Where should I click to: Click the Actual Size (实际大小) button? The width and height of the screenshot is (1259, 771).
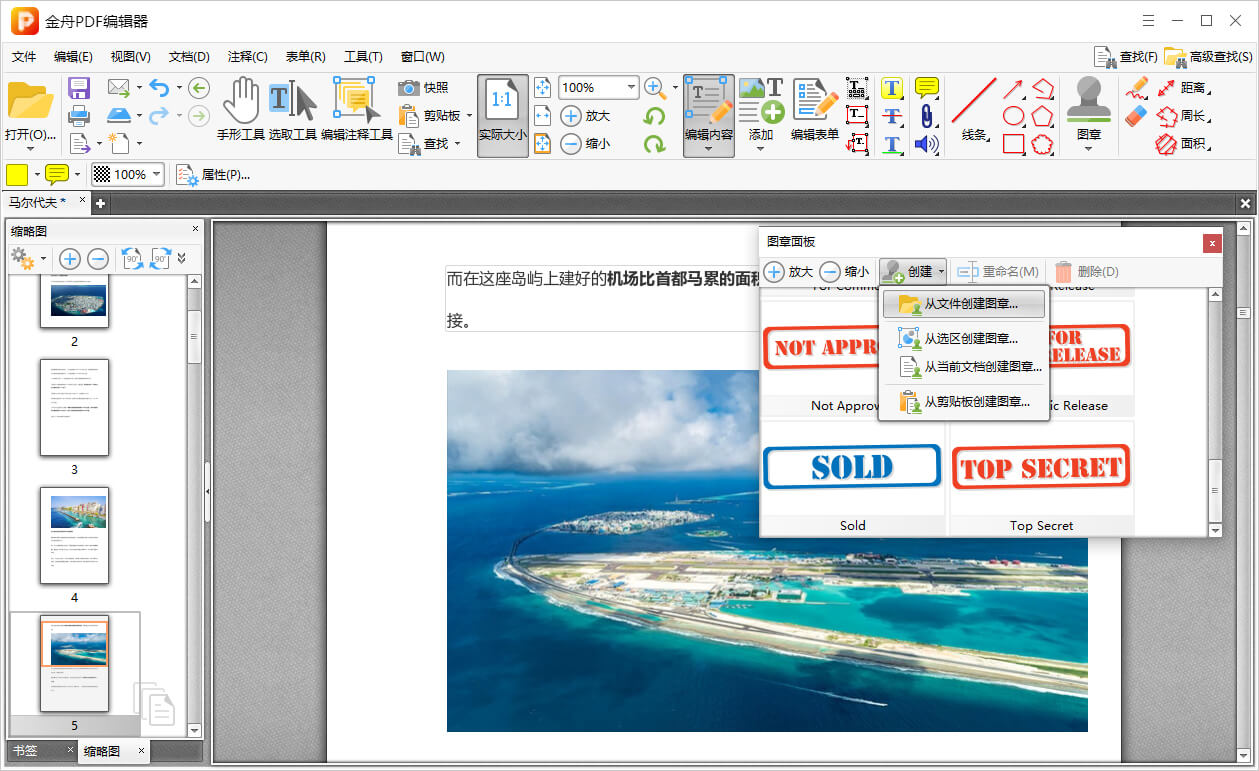coord(502,113)
